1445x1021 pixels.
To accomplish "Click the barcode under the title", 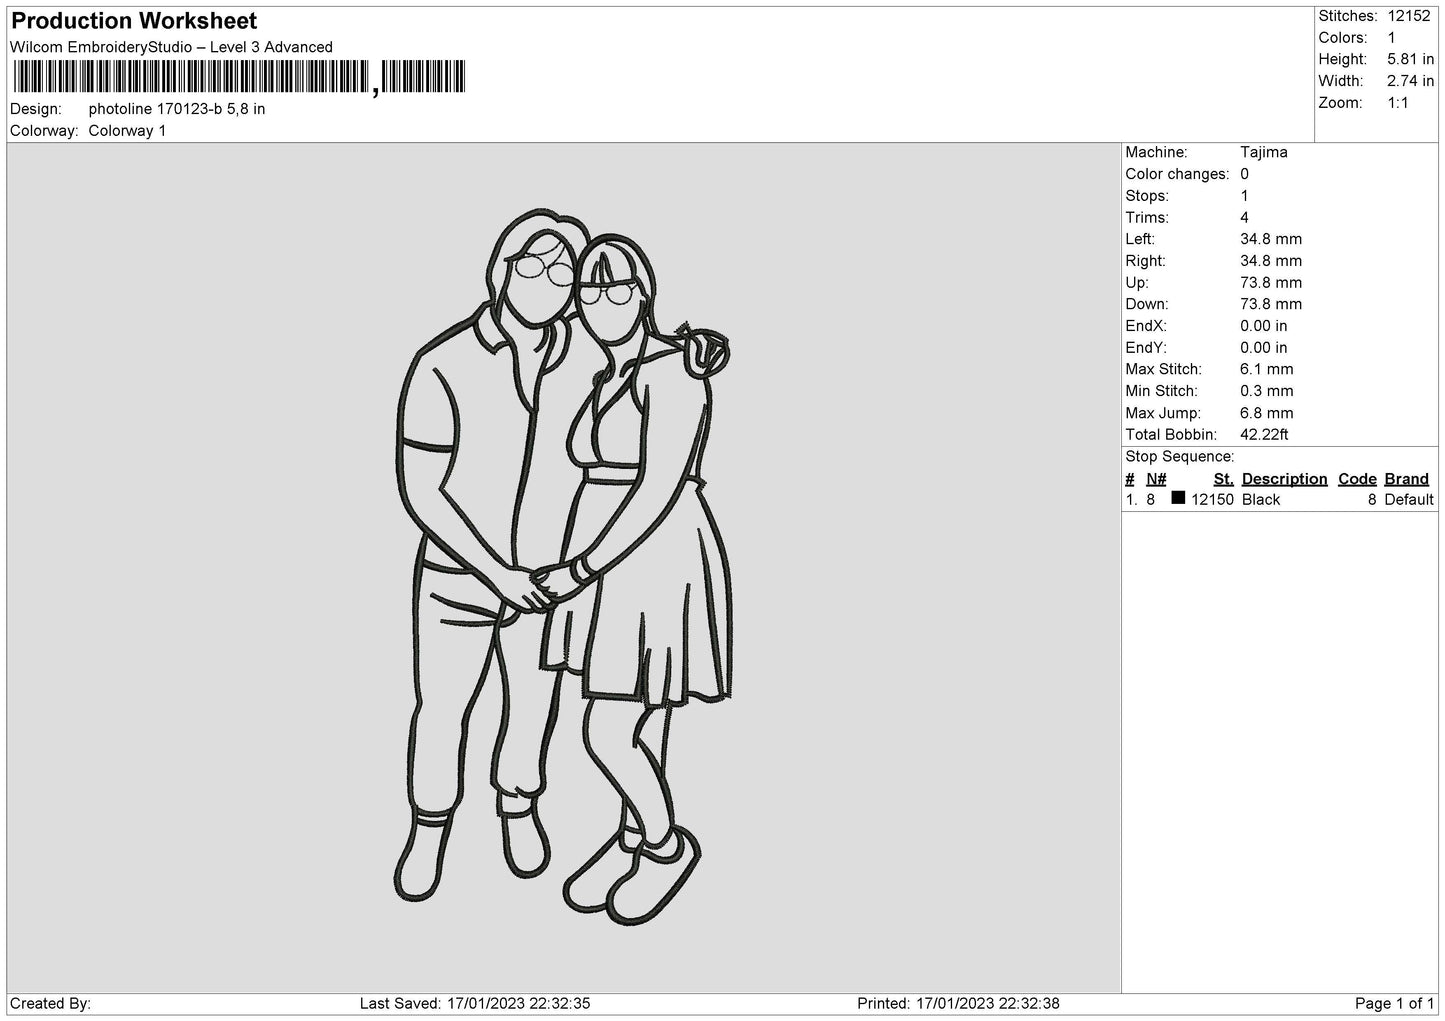I will pyautogui.click(x=239, y=77).
